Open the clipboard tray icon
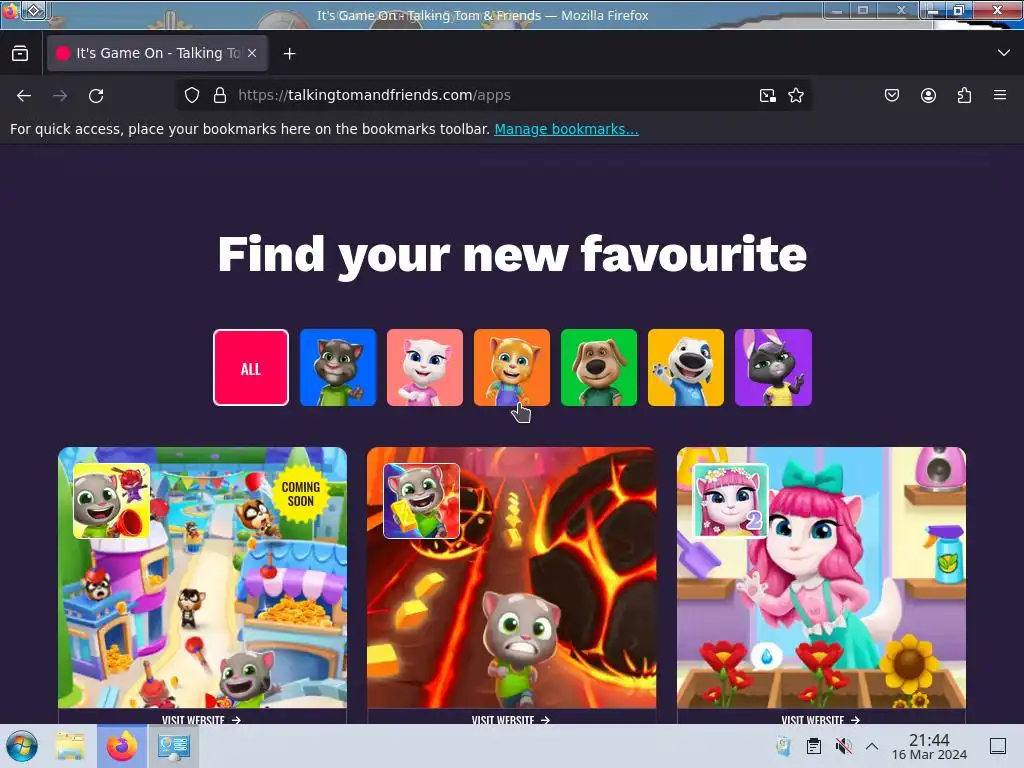Viewport: 1024px width, 768px height. click(814, 746)
